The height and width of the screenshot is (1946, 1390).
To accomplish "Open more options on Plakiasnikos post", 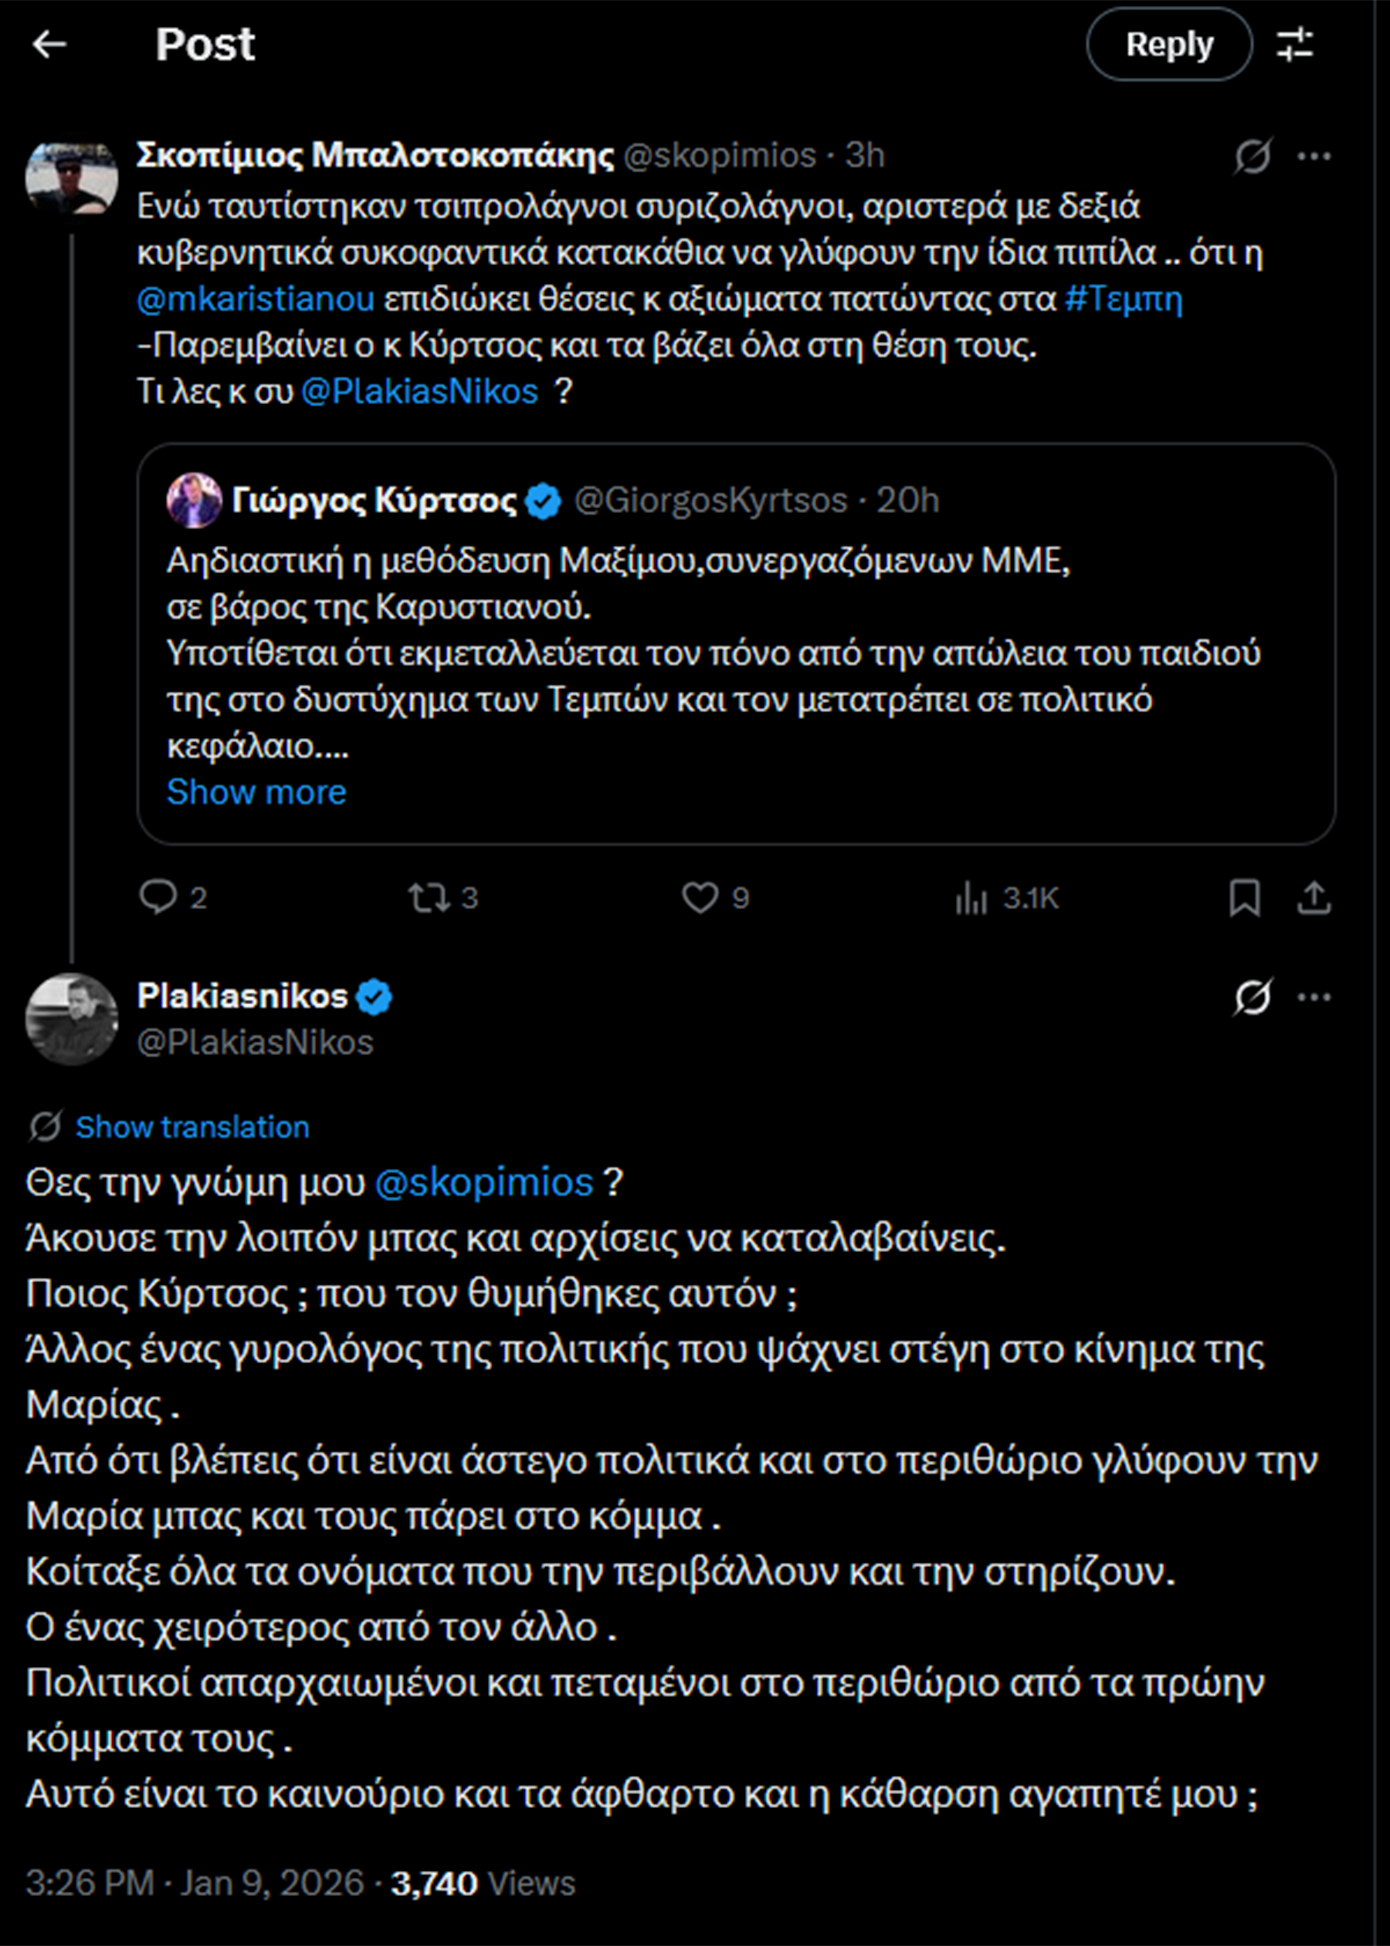I will [x=1314, y=997].
